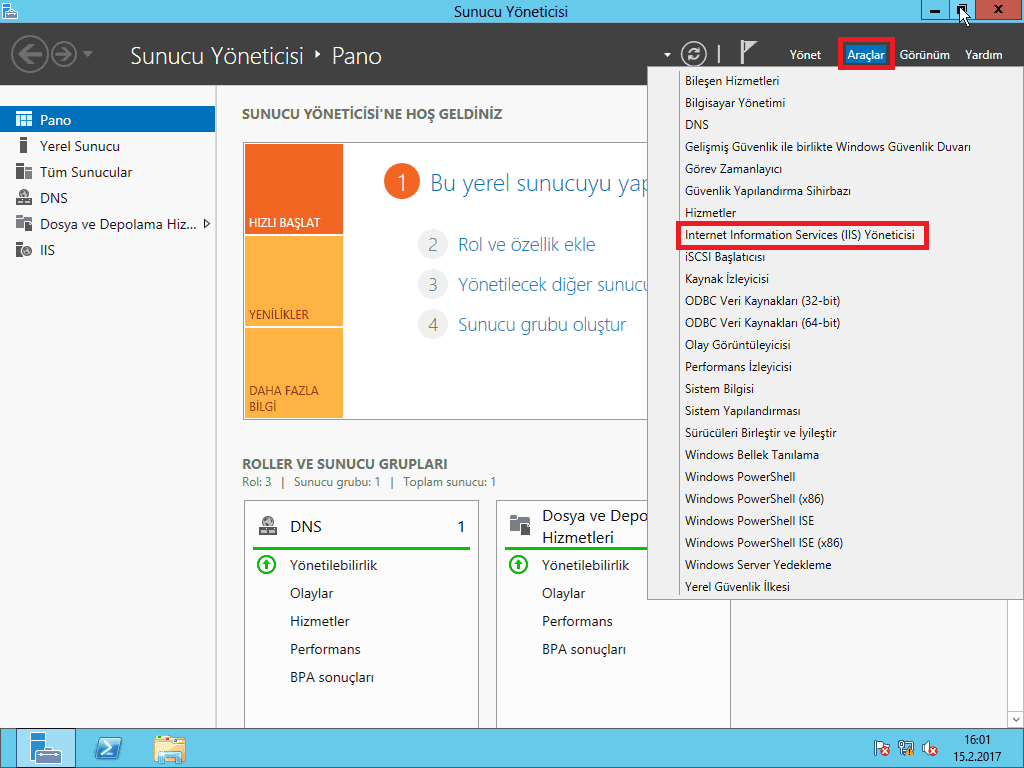Select Pano icon in sidebar
Image resolution: width=1024 pixels, height=768 pixels.
(x=24, y=120)
